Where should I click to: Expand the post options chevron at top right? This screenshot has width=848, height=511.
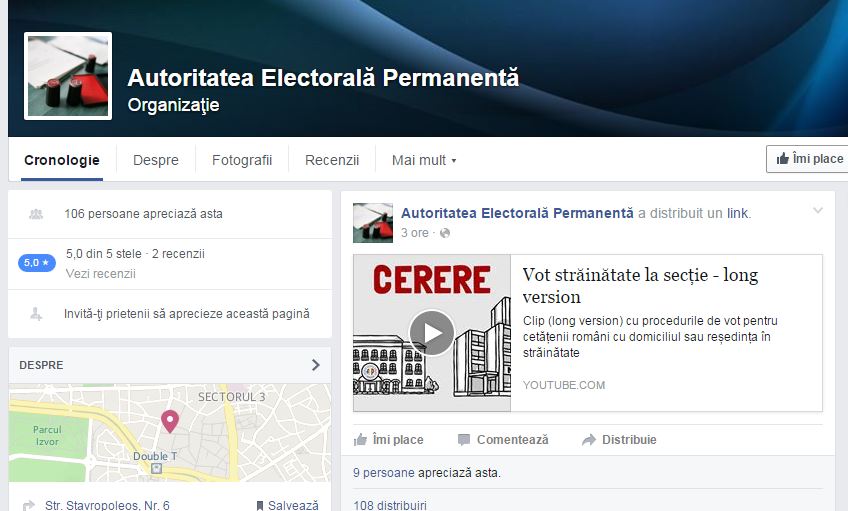(x=818, y=210)
